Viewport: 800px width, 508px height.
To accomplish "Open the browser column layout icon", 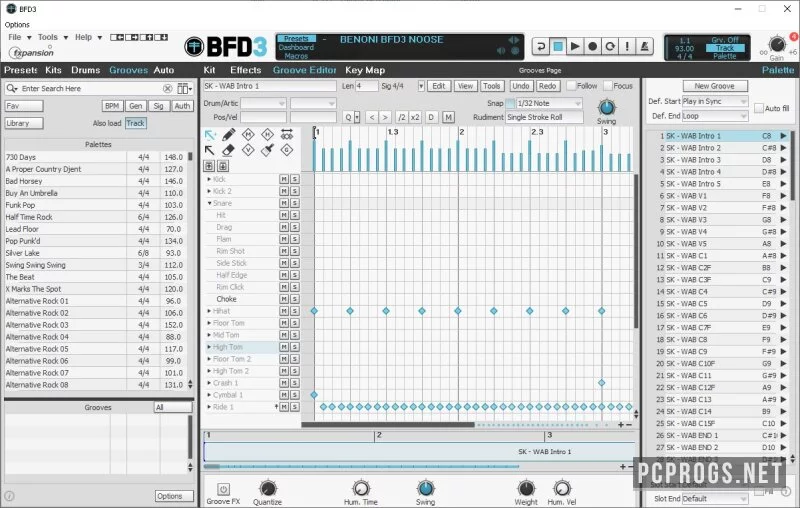I will 184,89.
